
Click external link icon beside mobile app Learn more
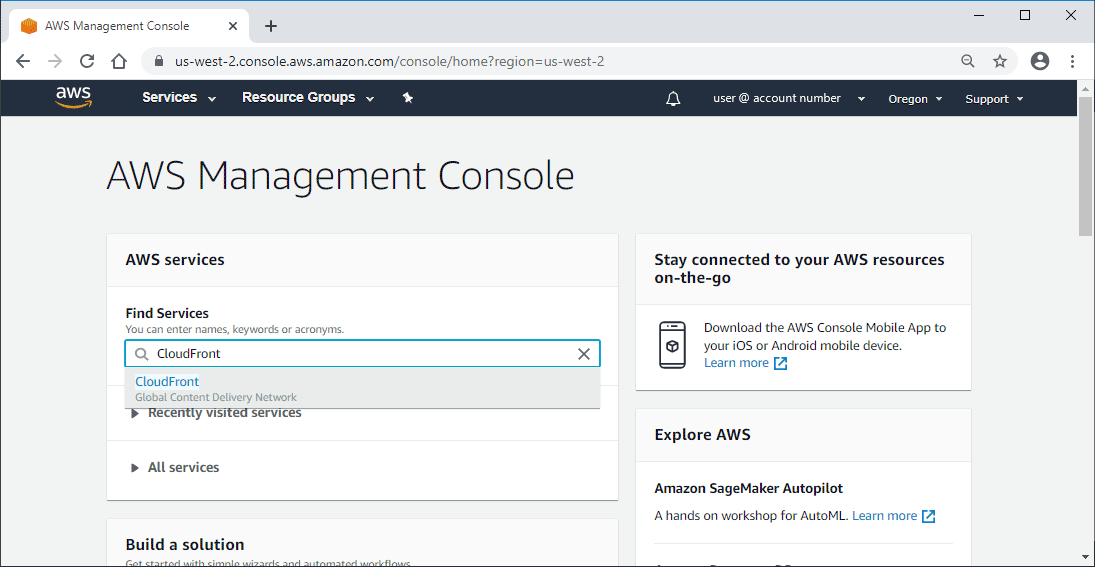tap(781, 363)
